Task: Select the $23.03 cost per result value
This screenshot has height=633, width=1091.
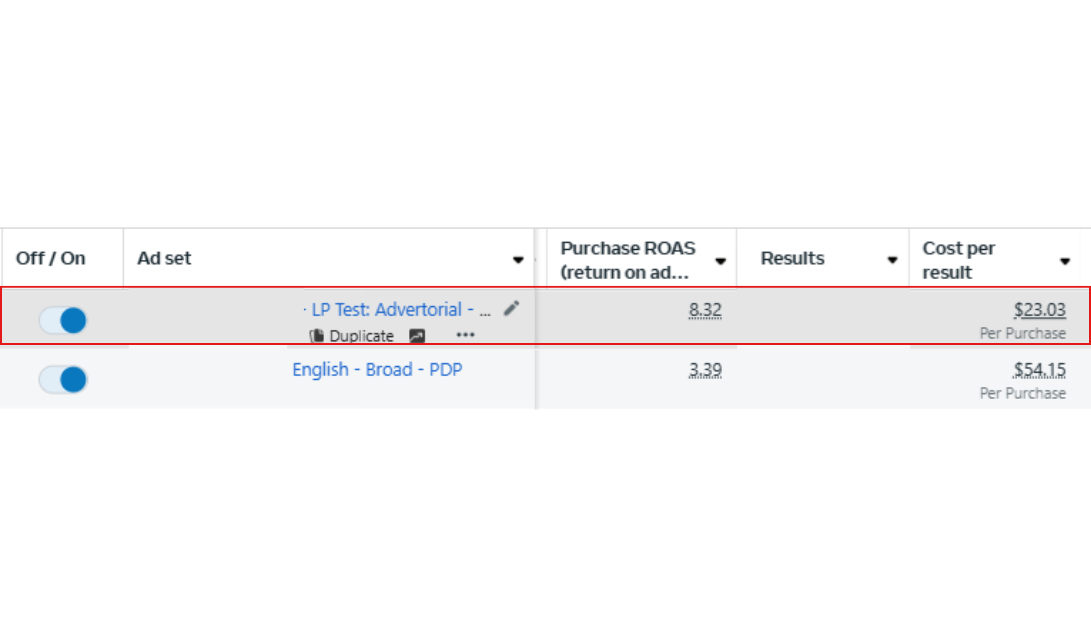Action: 1040,310
